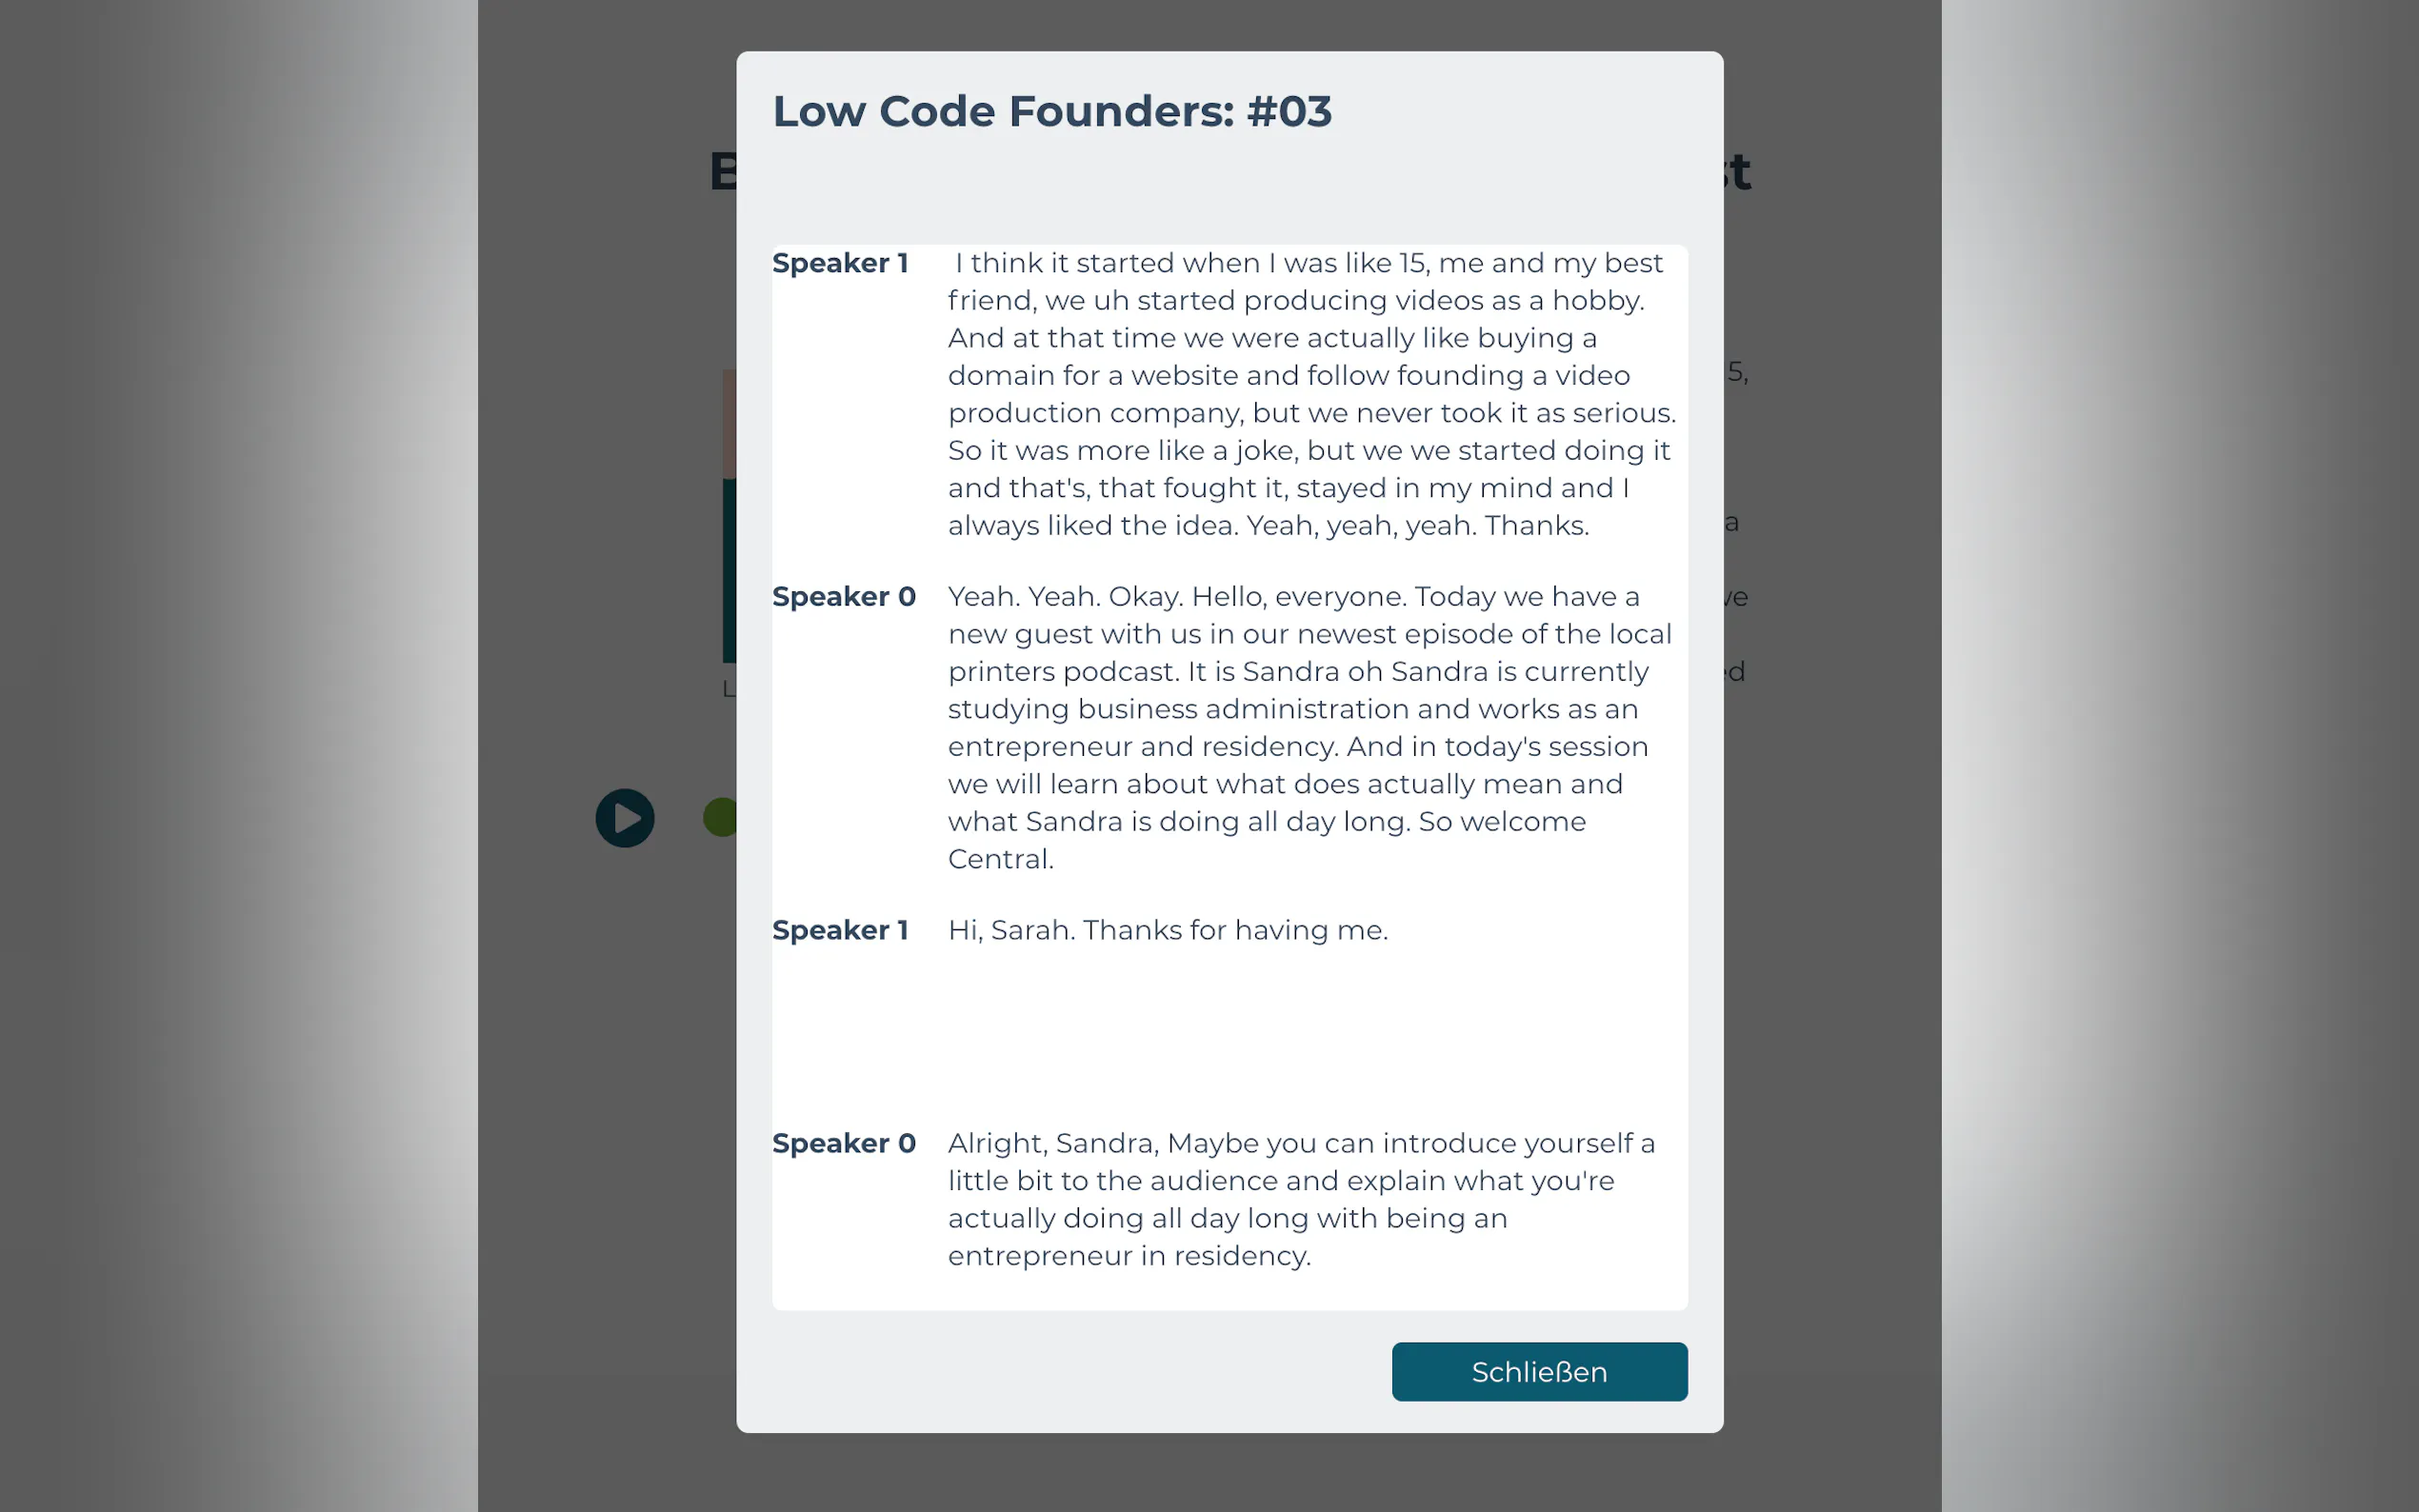Image resolution: width=2419 pixels, height=1512 pixels.
Task: Click the number "15," in the first paragraph
Action: [x=1414, y=263]
